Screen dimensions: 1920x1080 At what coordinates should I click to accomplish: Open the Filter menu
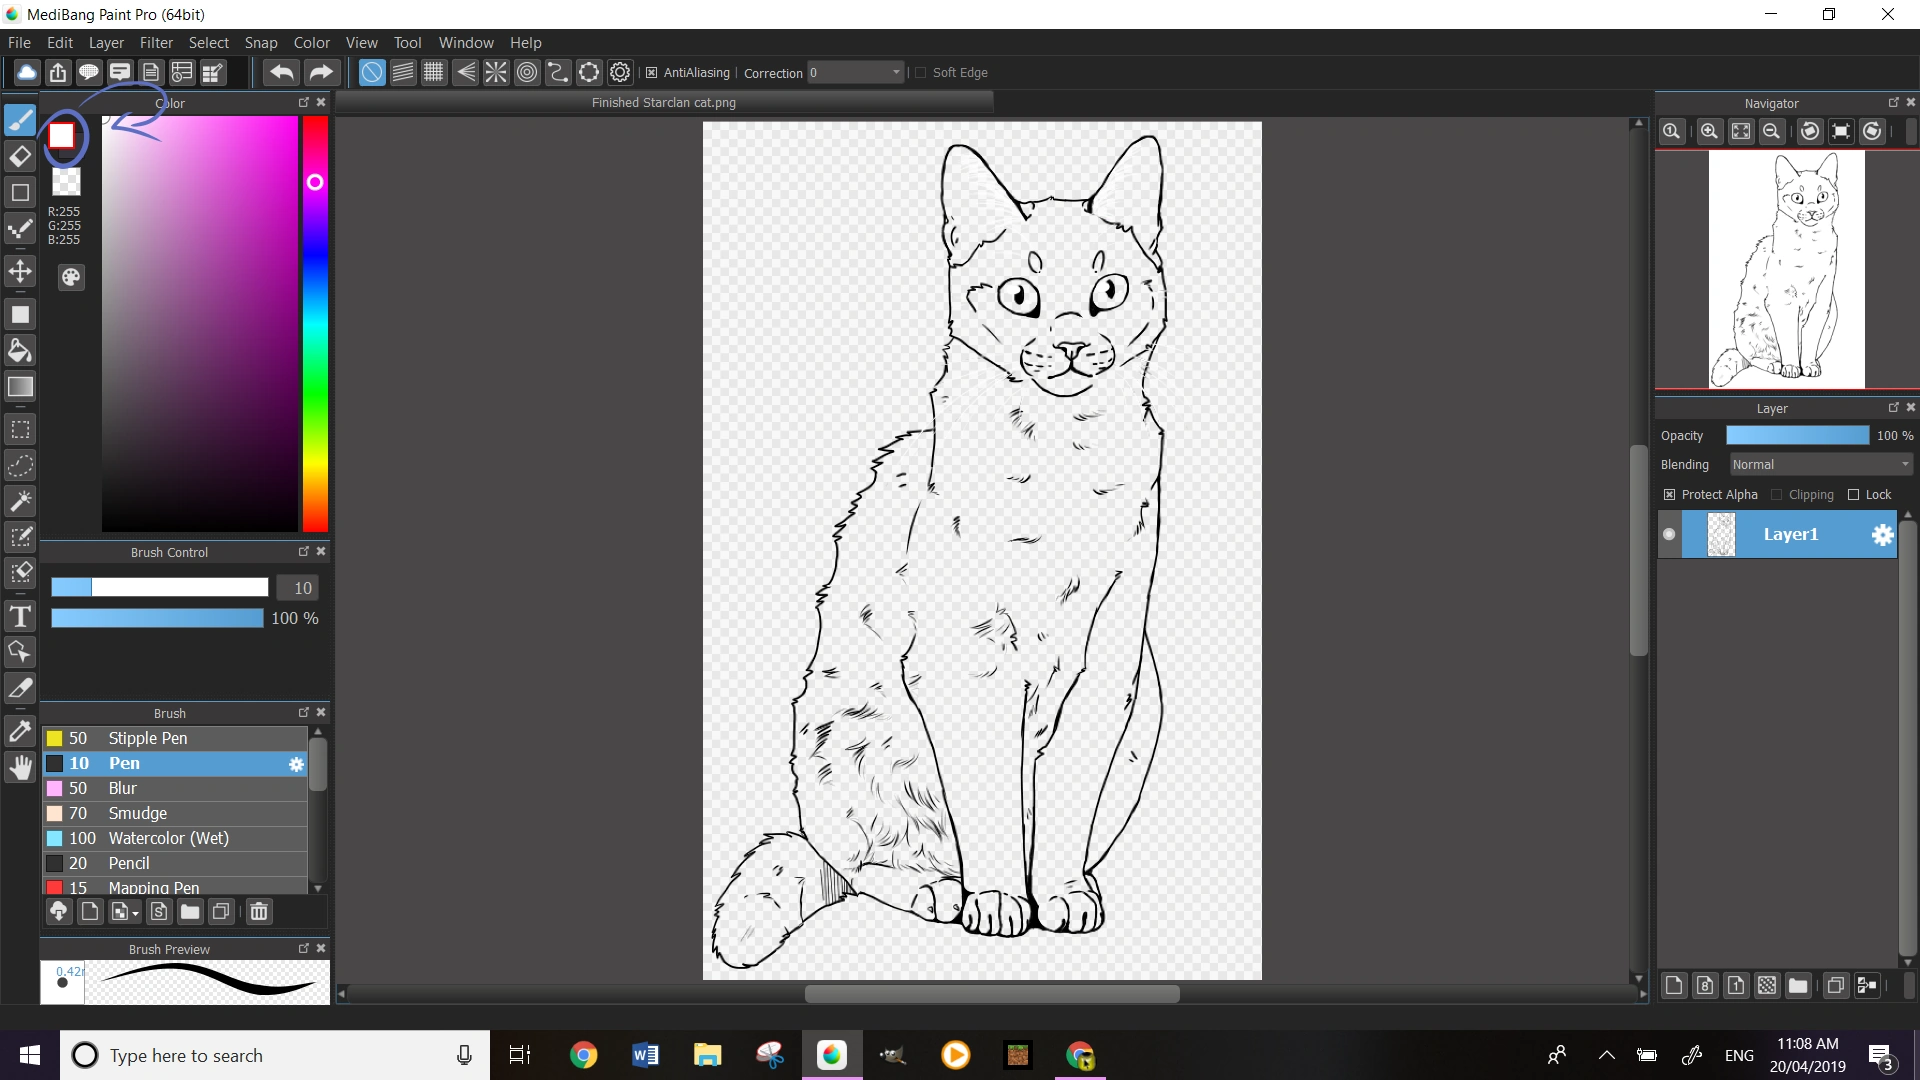point(156,43)
